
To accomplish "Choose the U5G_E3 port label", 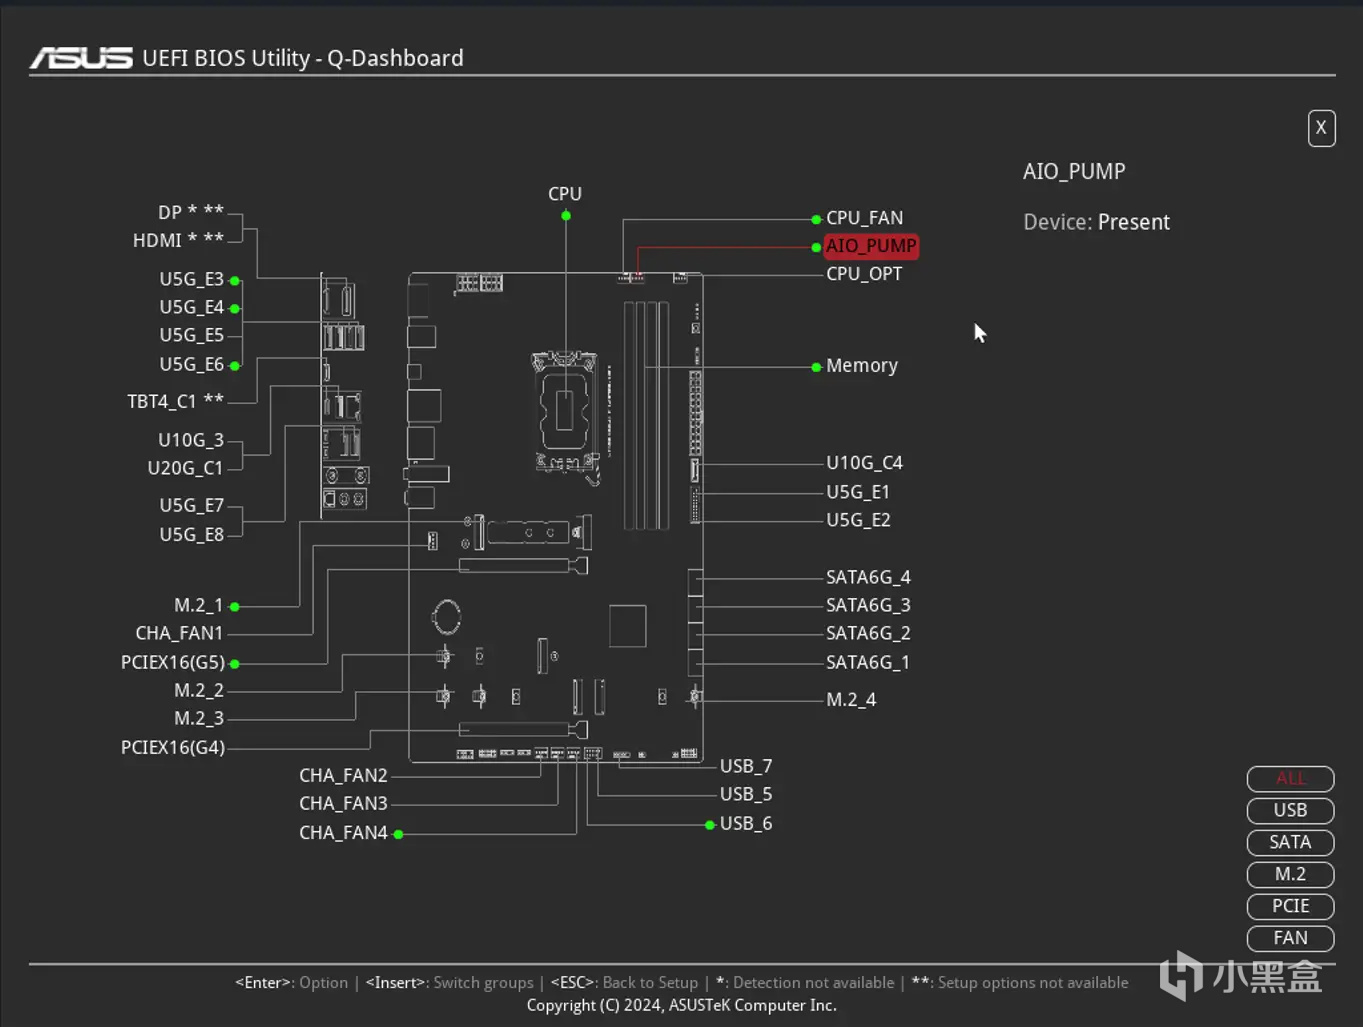I will [191, 279].
